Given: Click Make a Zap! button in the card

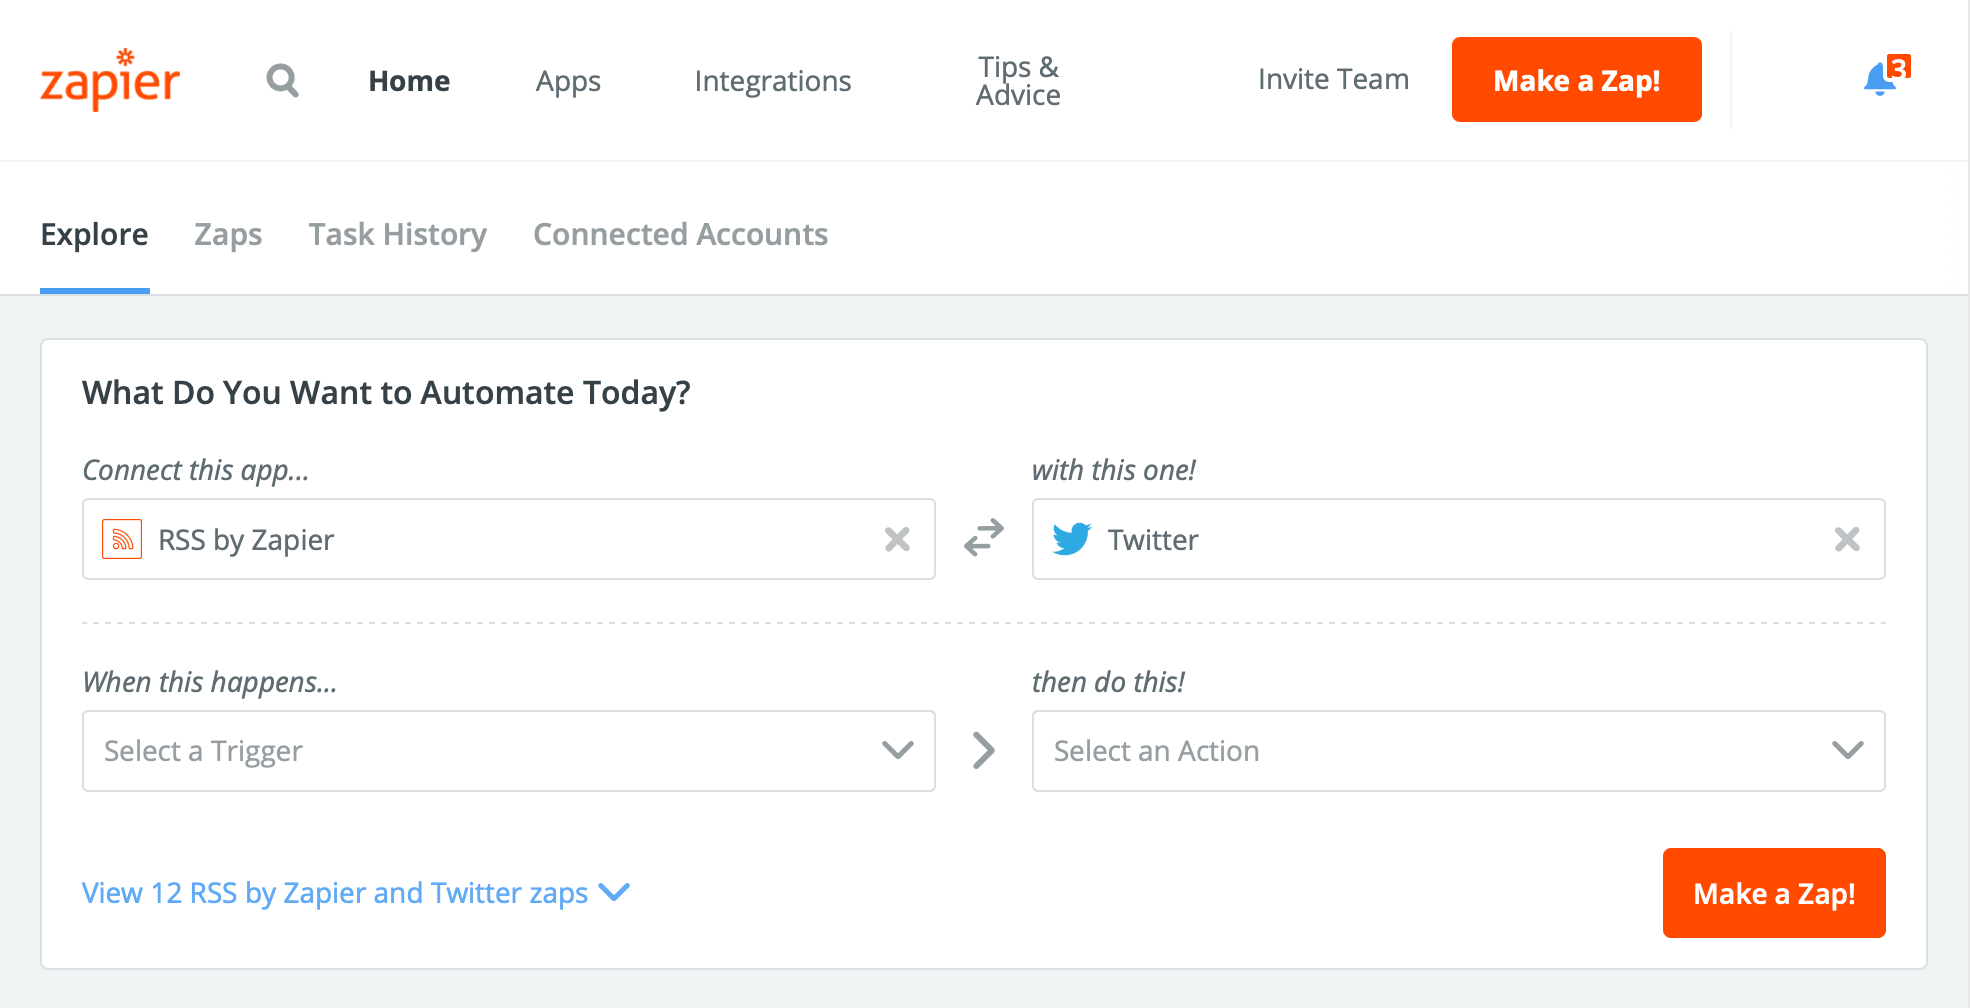Looking at the screenshot, I should click(1774, 893).
